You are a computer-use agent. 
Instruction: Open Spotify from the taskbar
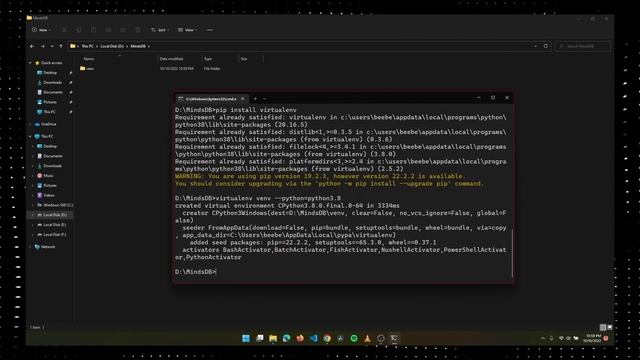tap(354, 338)
